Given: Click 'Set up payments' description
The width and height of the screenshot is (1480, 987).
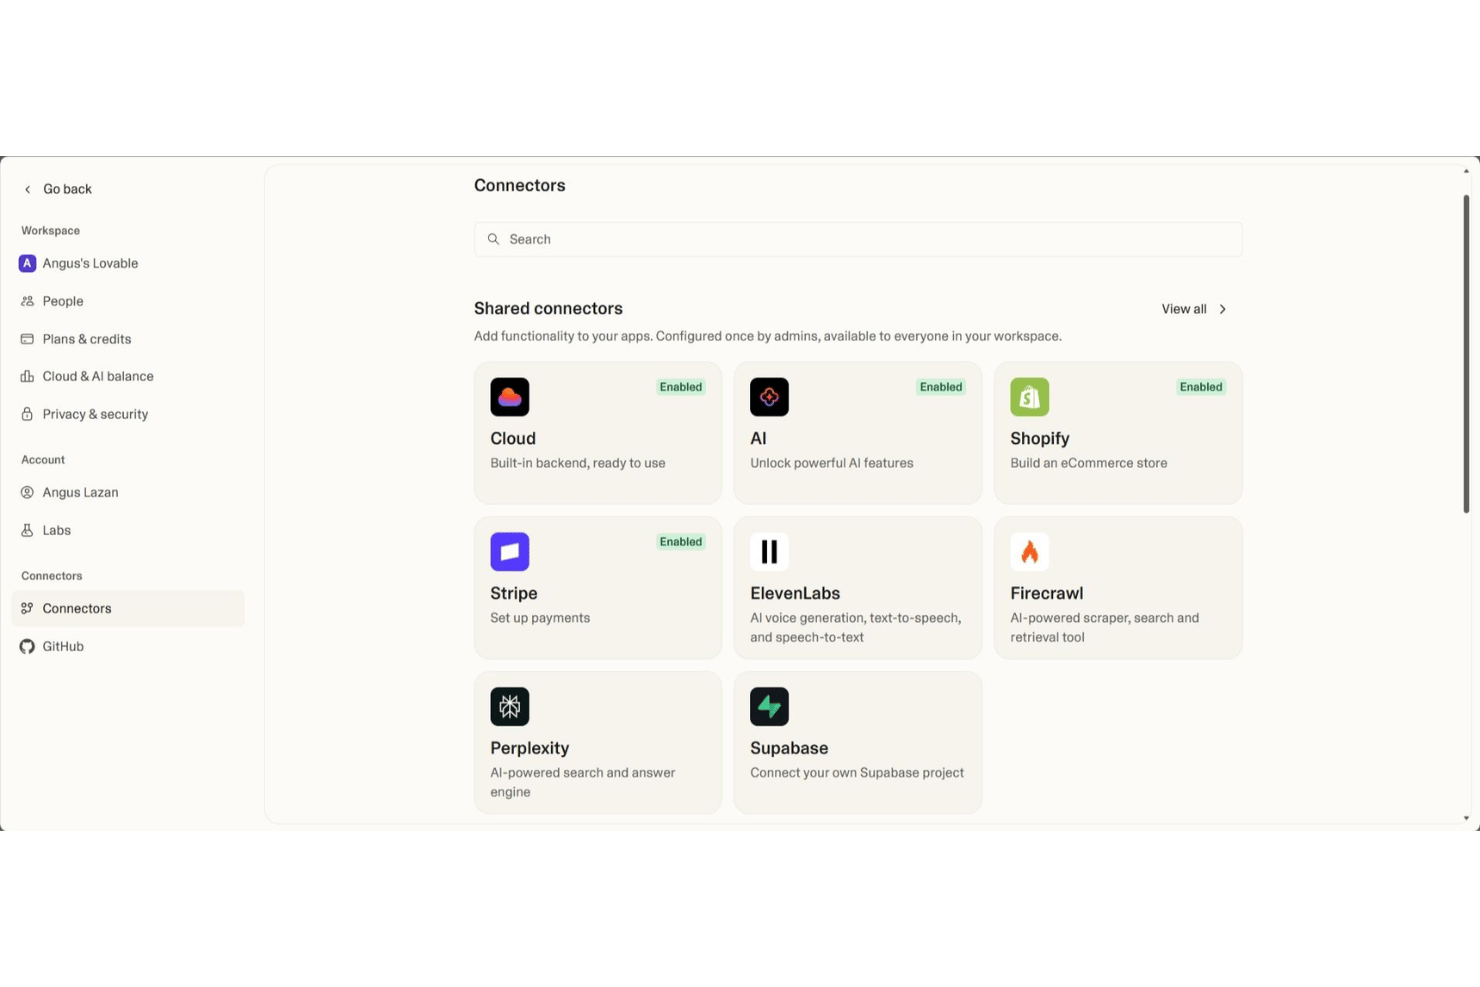Looking at the screenshot, I should point(540,618).
